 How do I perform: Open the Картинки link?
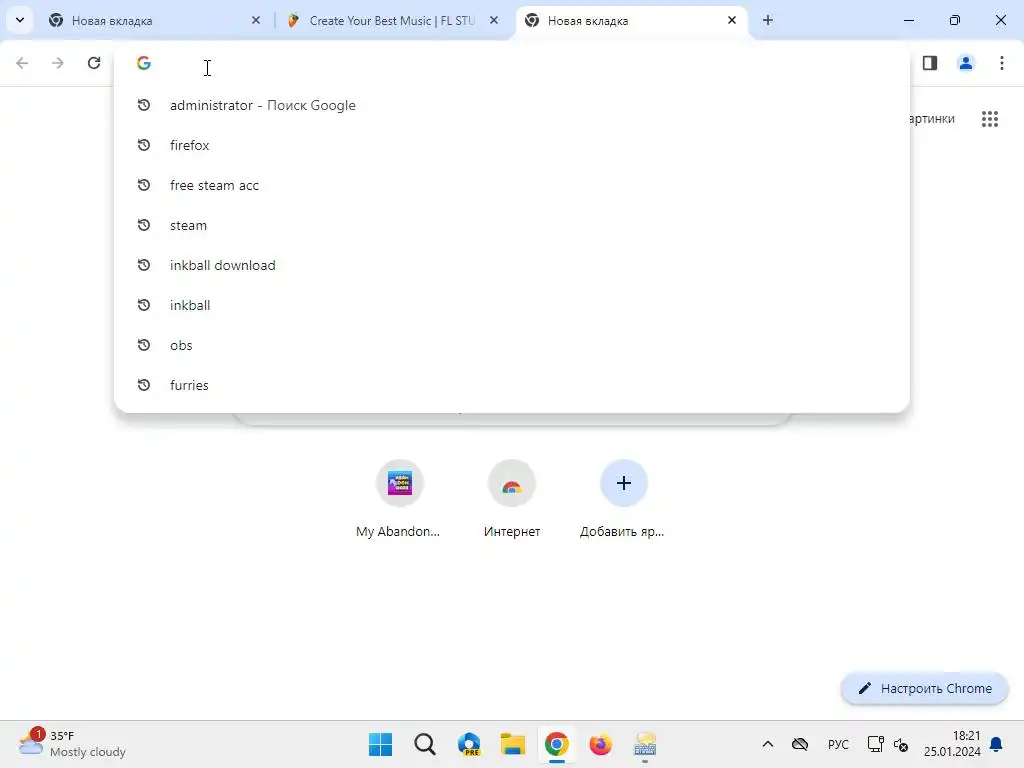tap(933, 119)
